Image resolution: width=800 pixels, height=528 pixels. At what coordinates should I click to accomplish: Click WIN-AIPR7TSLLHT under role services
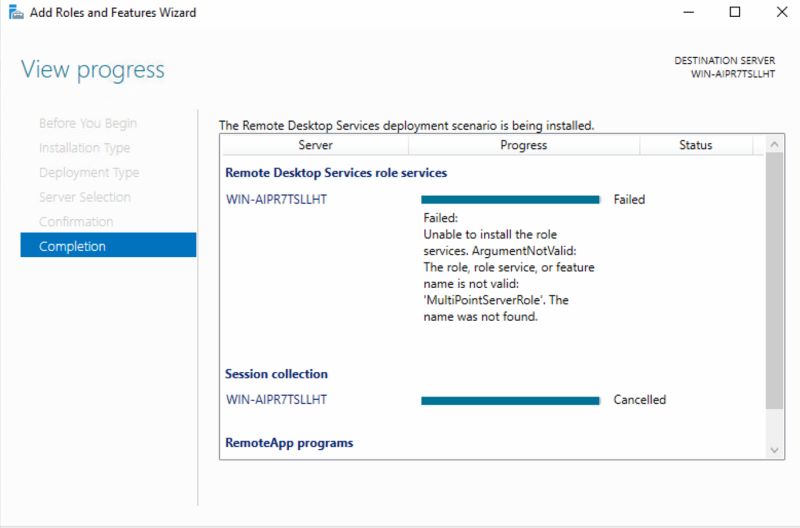(277, 199)
